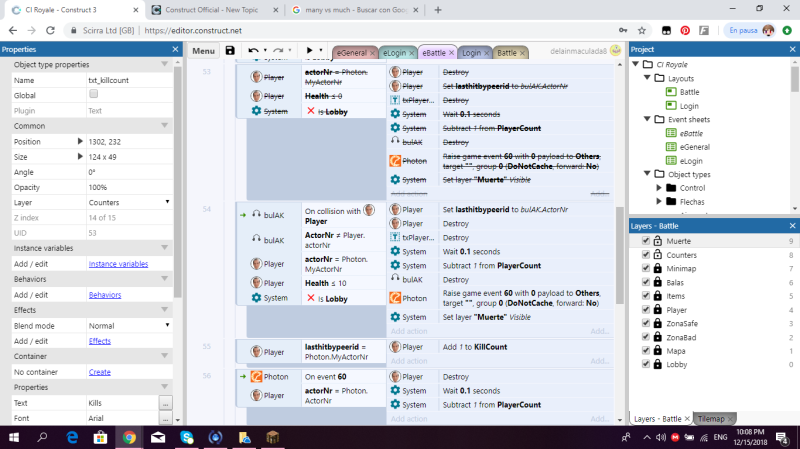Expand the Size property arrow
Screen dimensions: 800x449
tap(80, 156)
